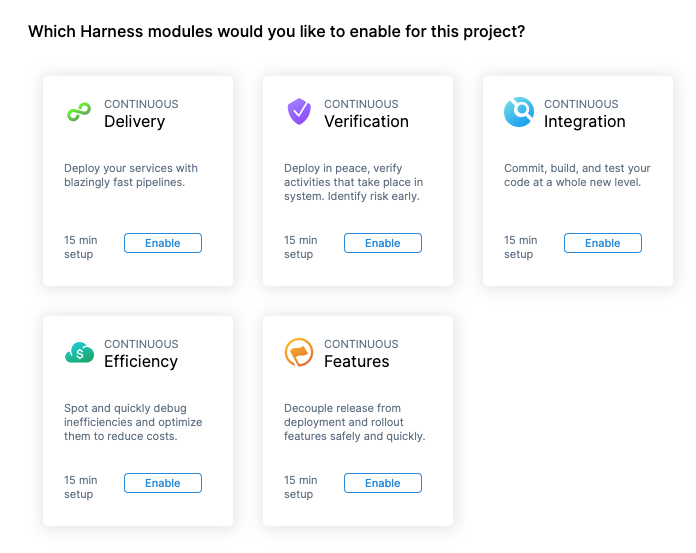Click the 'Deploy your services' description text

coord(131,175)
